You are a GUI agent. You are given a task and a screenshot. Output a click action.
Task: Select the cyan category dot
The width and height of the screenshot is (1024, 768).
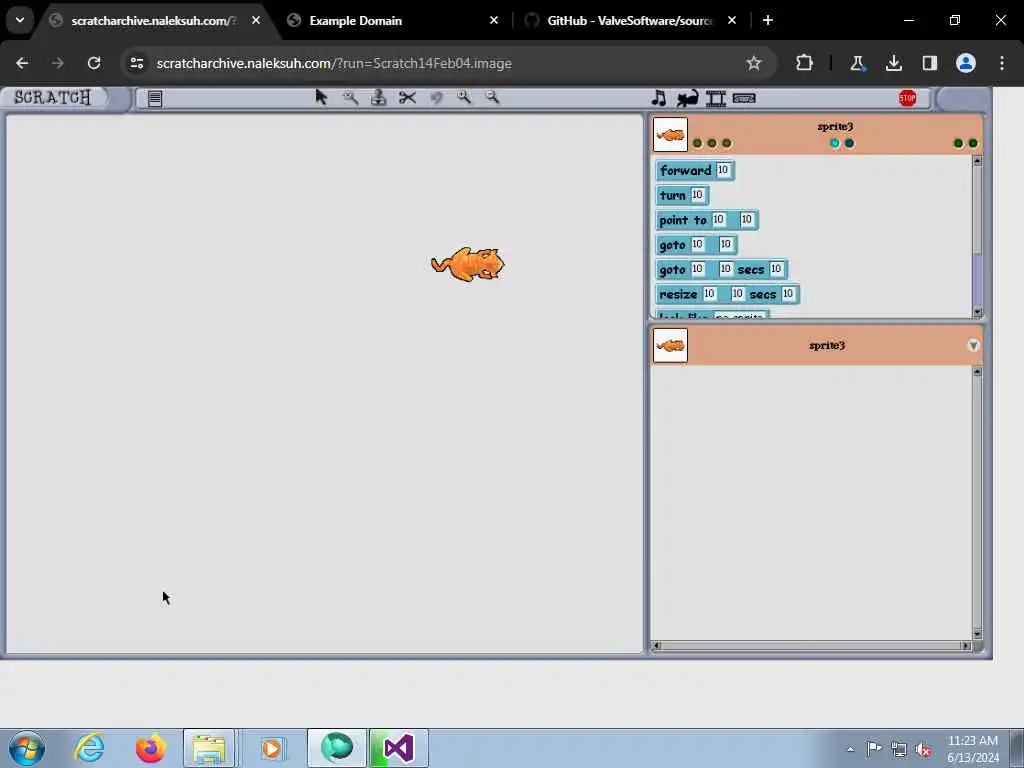click(835, 143)
